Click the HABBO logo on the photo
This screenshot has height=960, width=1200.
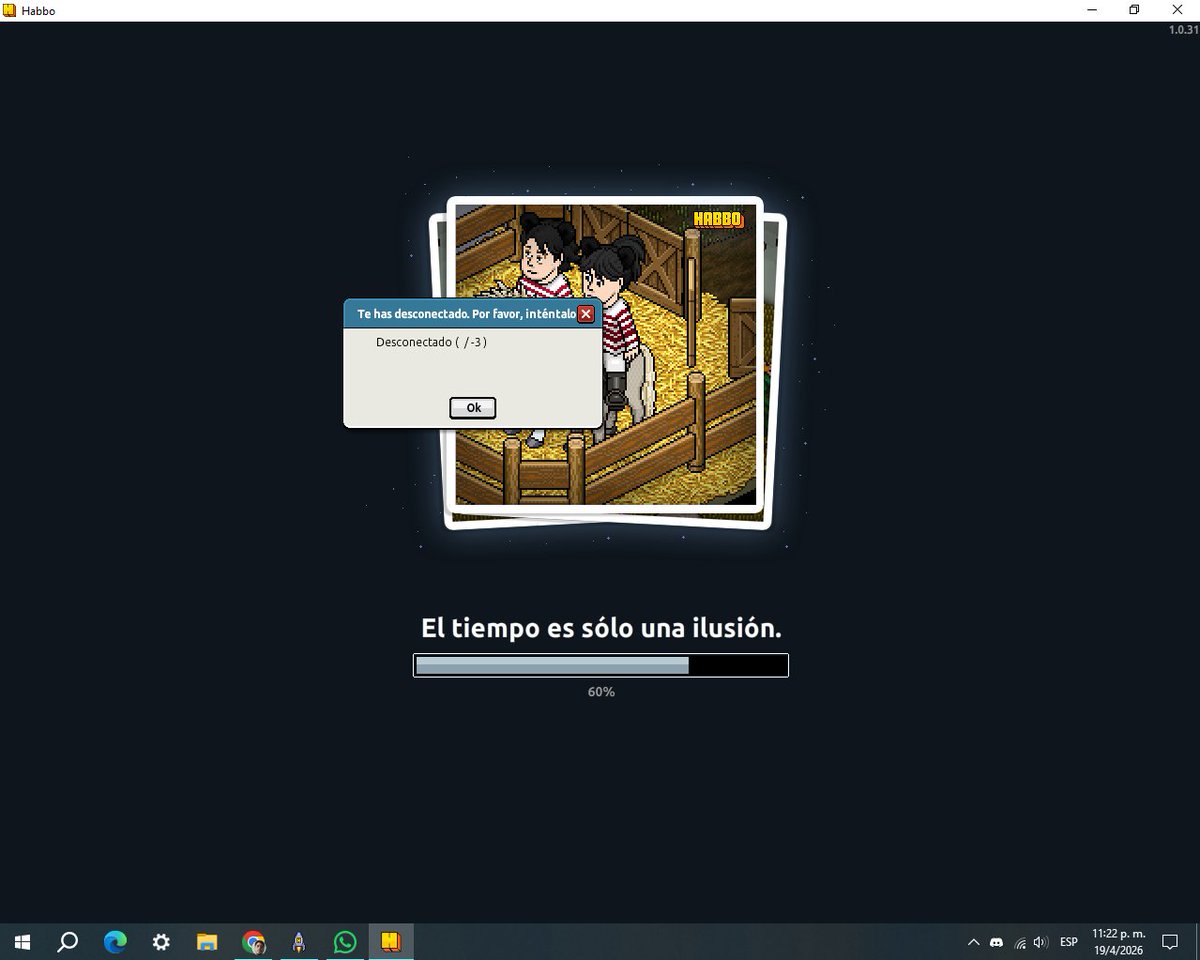pyautogui.click(x=718, y=219)
